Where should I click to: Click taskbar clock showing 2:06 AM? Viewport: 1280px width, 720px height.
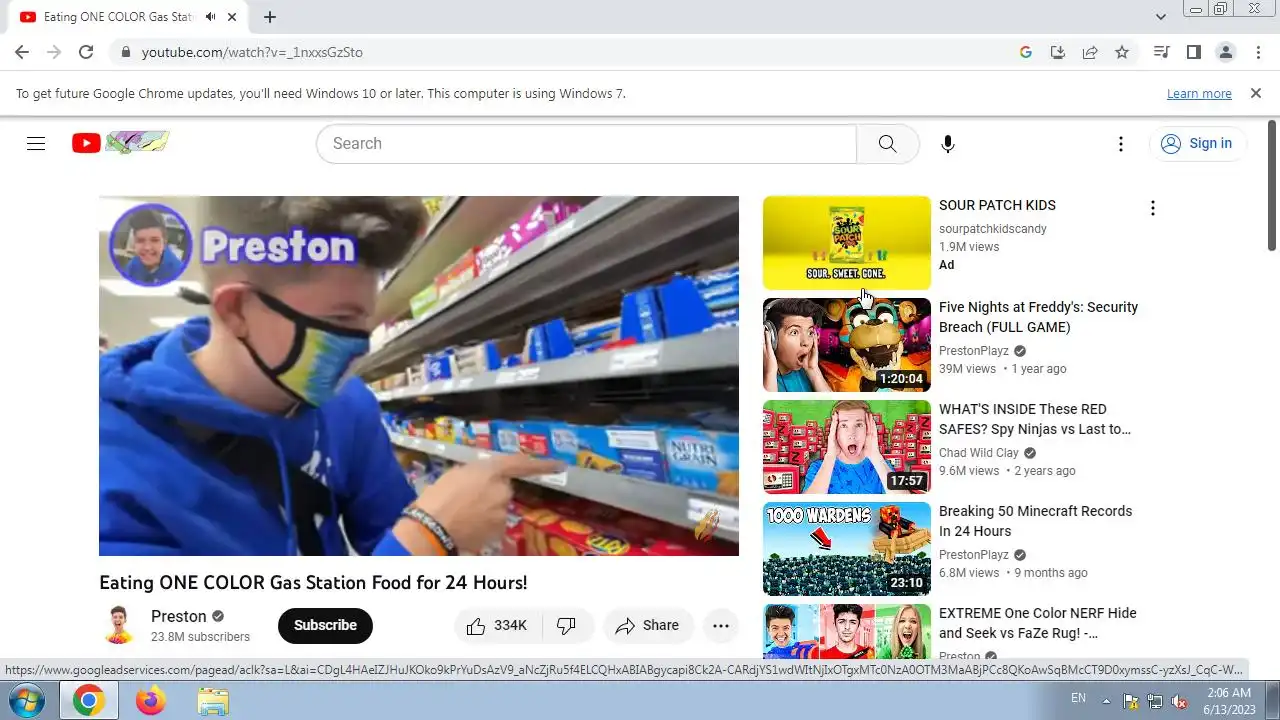click(1228, 701)
